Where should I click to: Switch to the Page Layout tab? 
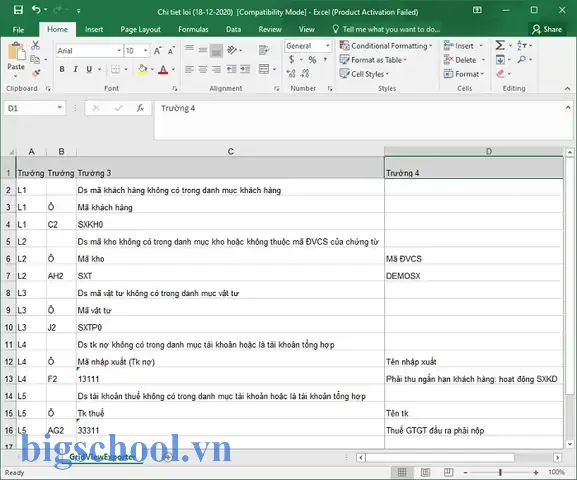pos(140,29)
